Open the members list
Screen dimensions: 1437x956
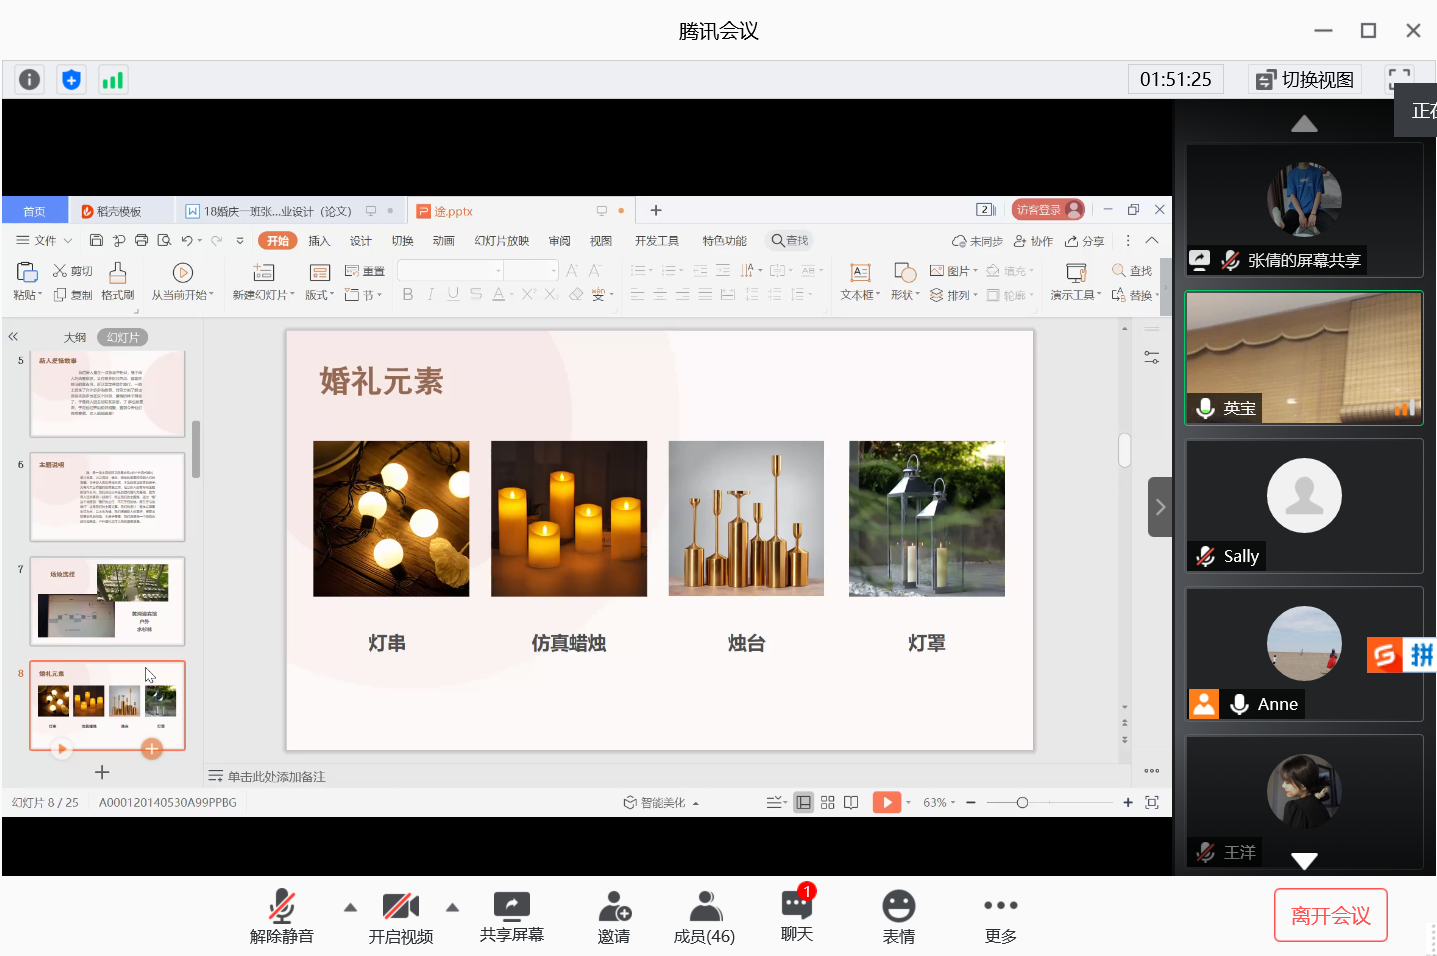tap(704, 914)
